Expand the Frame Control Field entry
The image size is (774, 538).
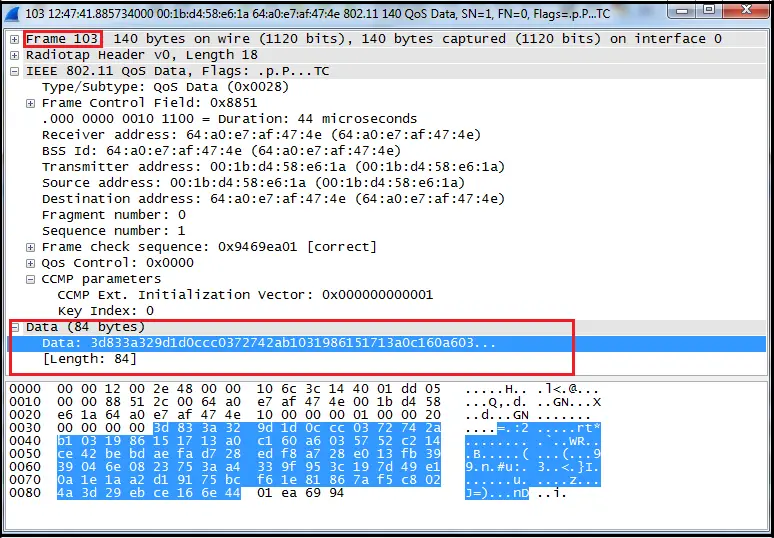(x=31, y=103)
